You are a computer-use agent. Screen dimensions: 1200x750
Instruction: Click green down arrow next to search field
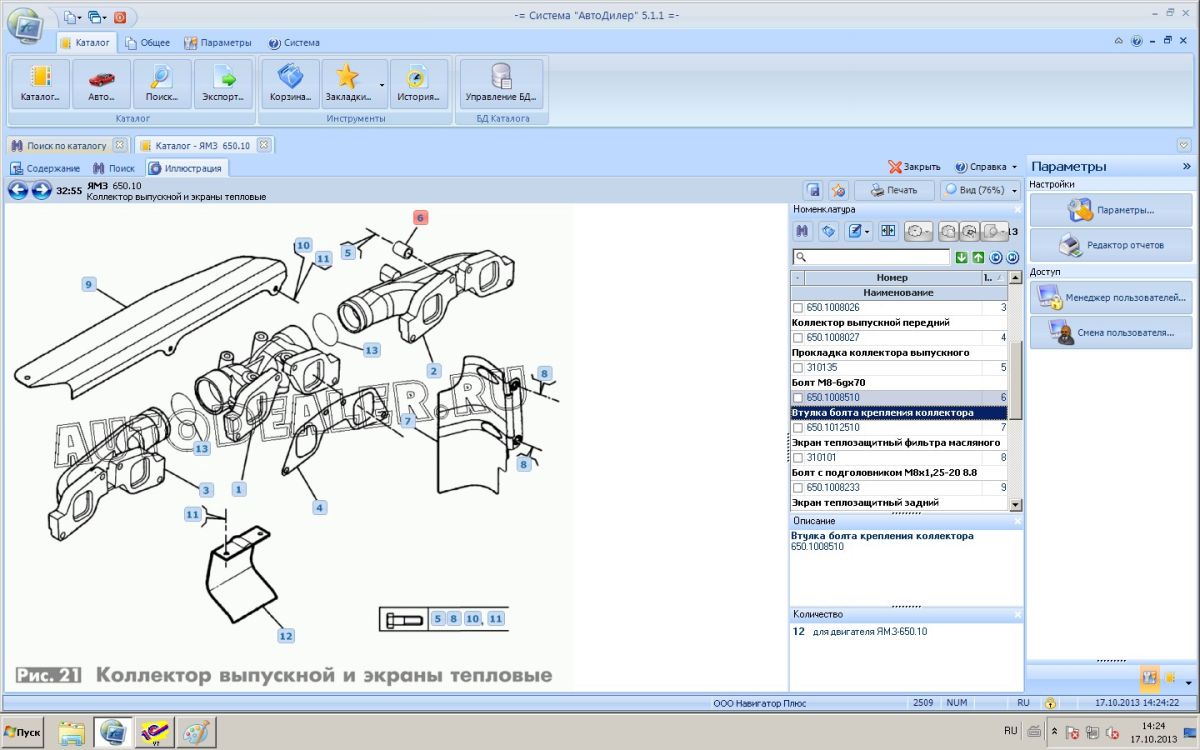pos(961,257)
